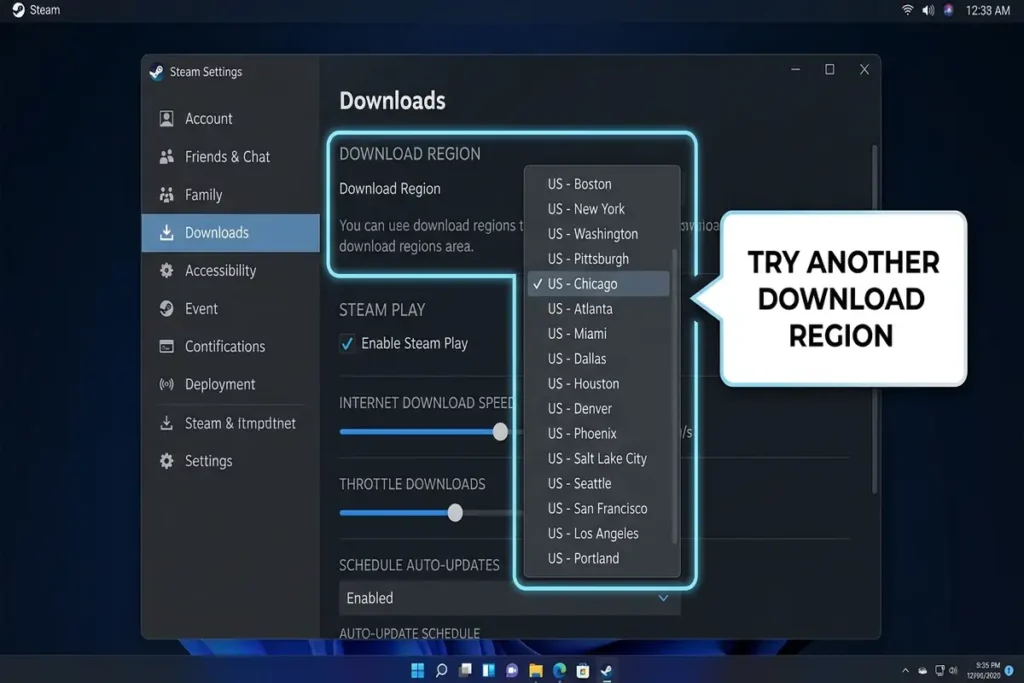1024x683 pixels.
Task: Click the taskbar clock and date
Action: click(984, 671)
